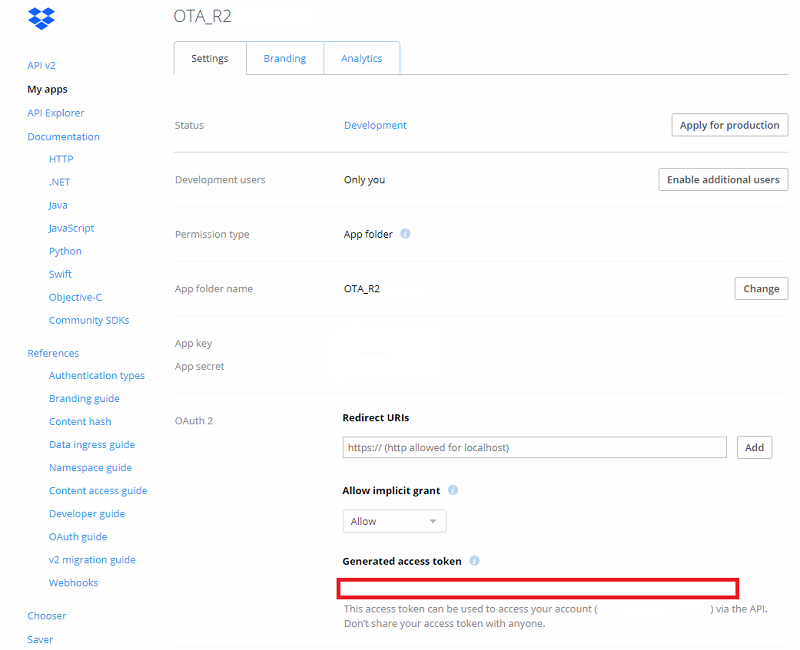The image size is (800, 650).
Task: Open .NET documentation link
Action: click(60, 182)
